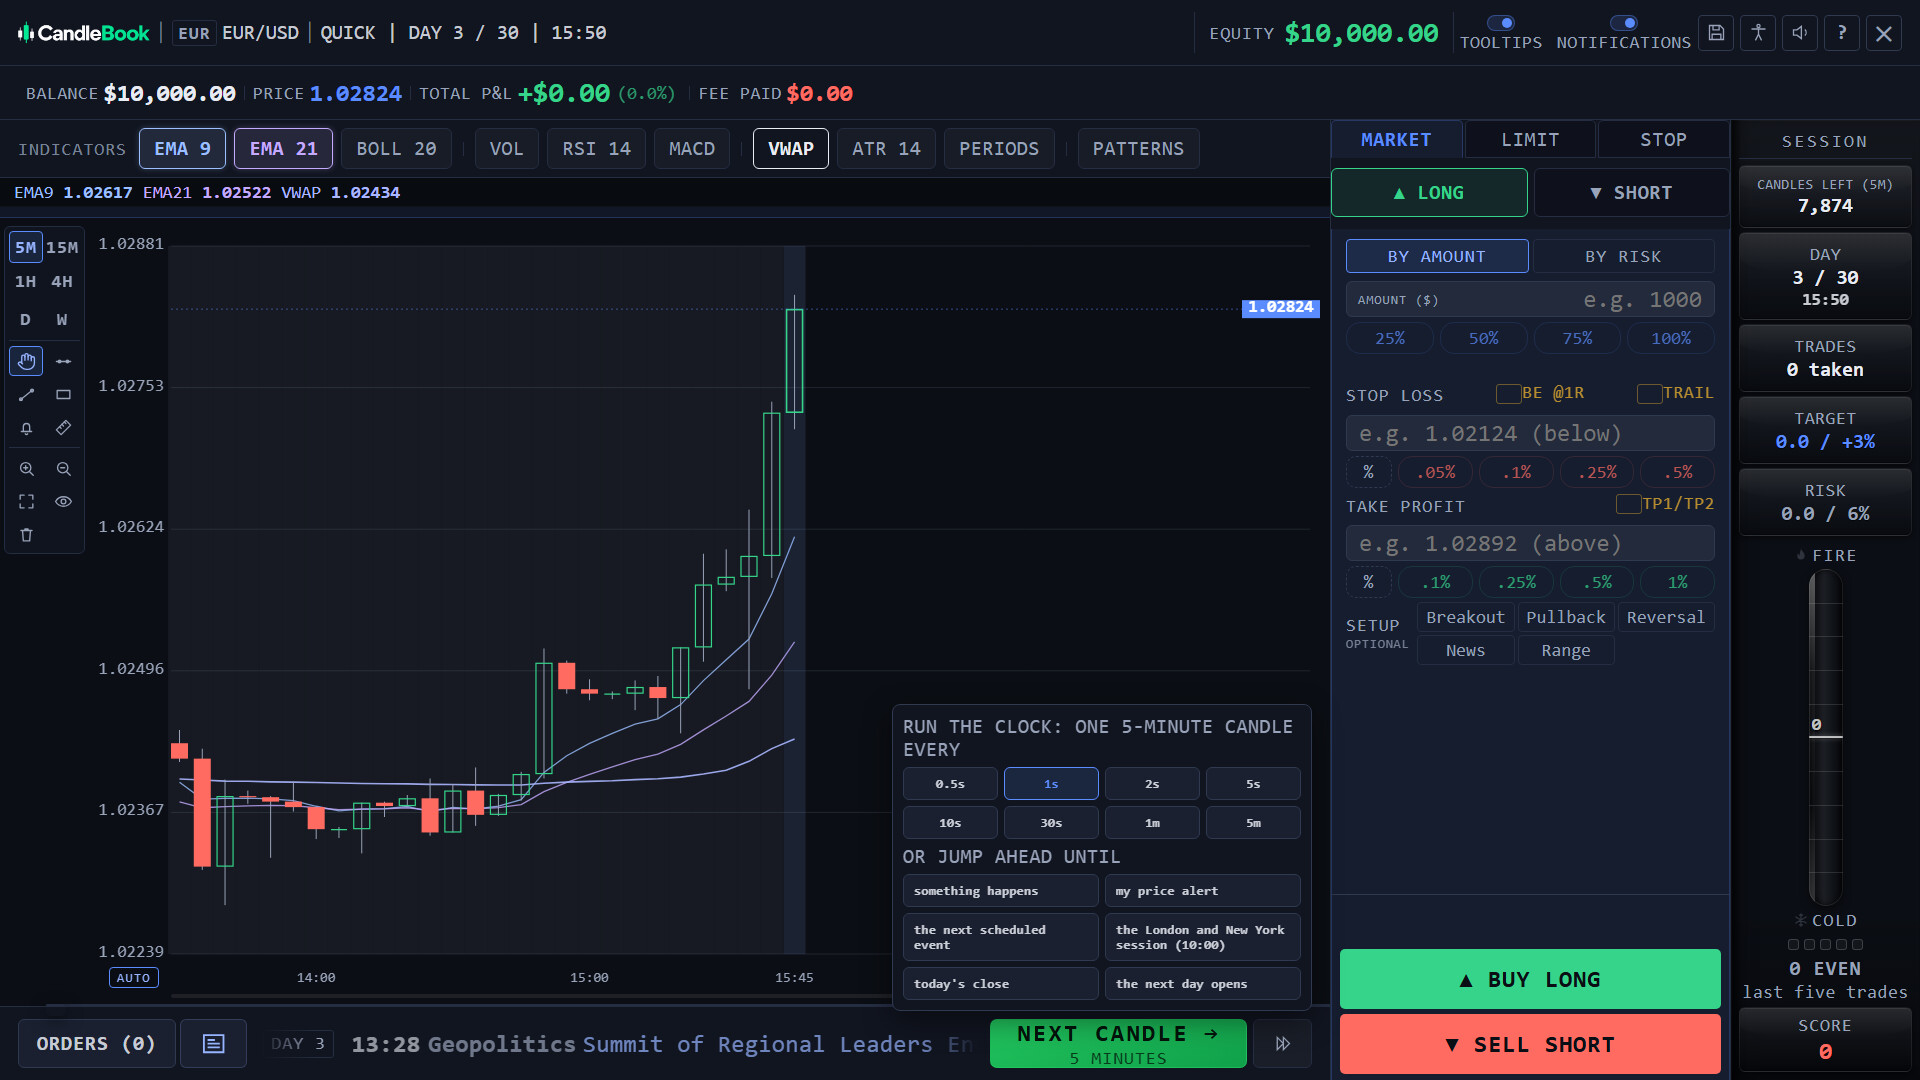Toggle the VWAP indicator
This screenshot has width=1920, height=1080.
pos(791,149)
